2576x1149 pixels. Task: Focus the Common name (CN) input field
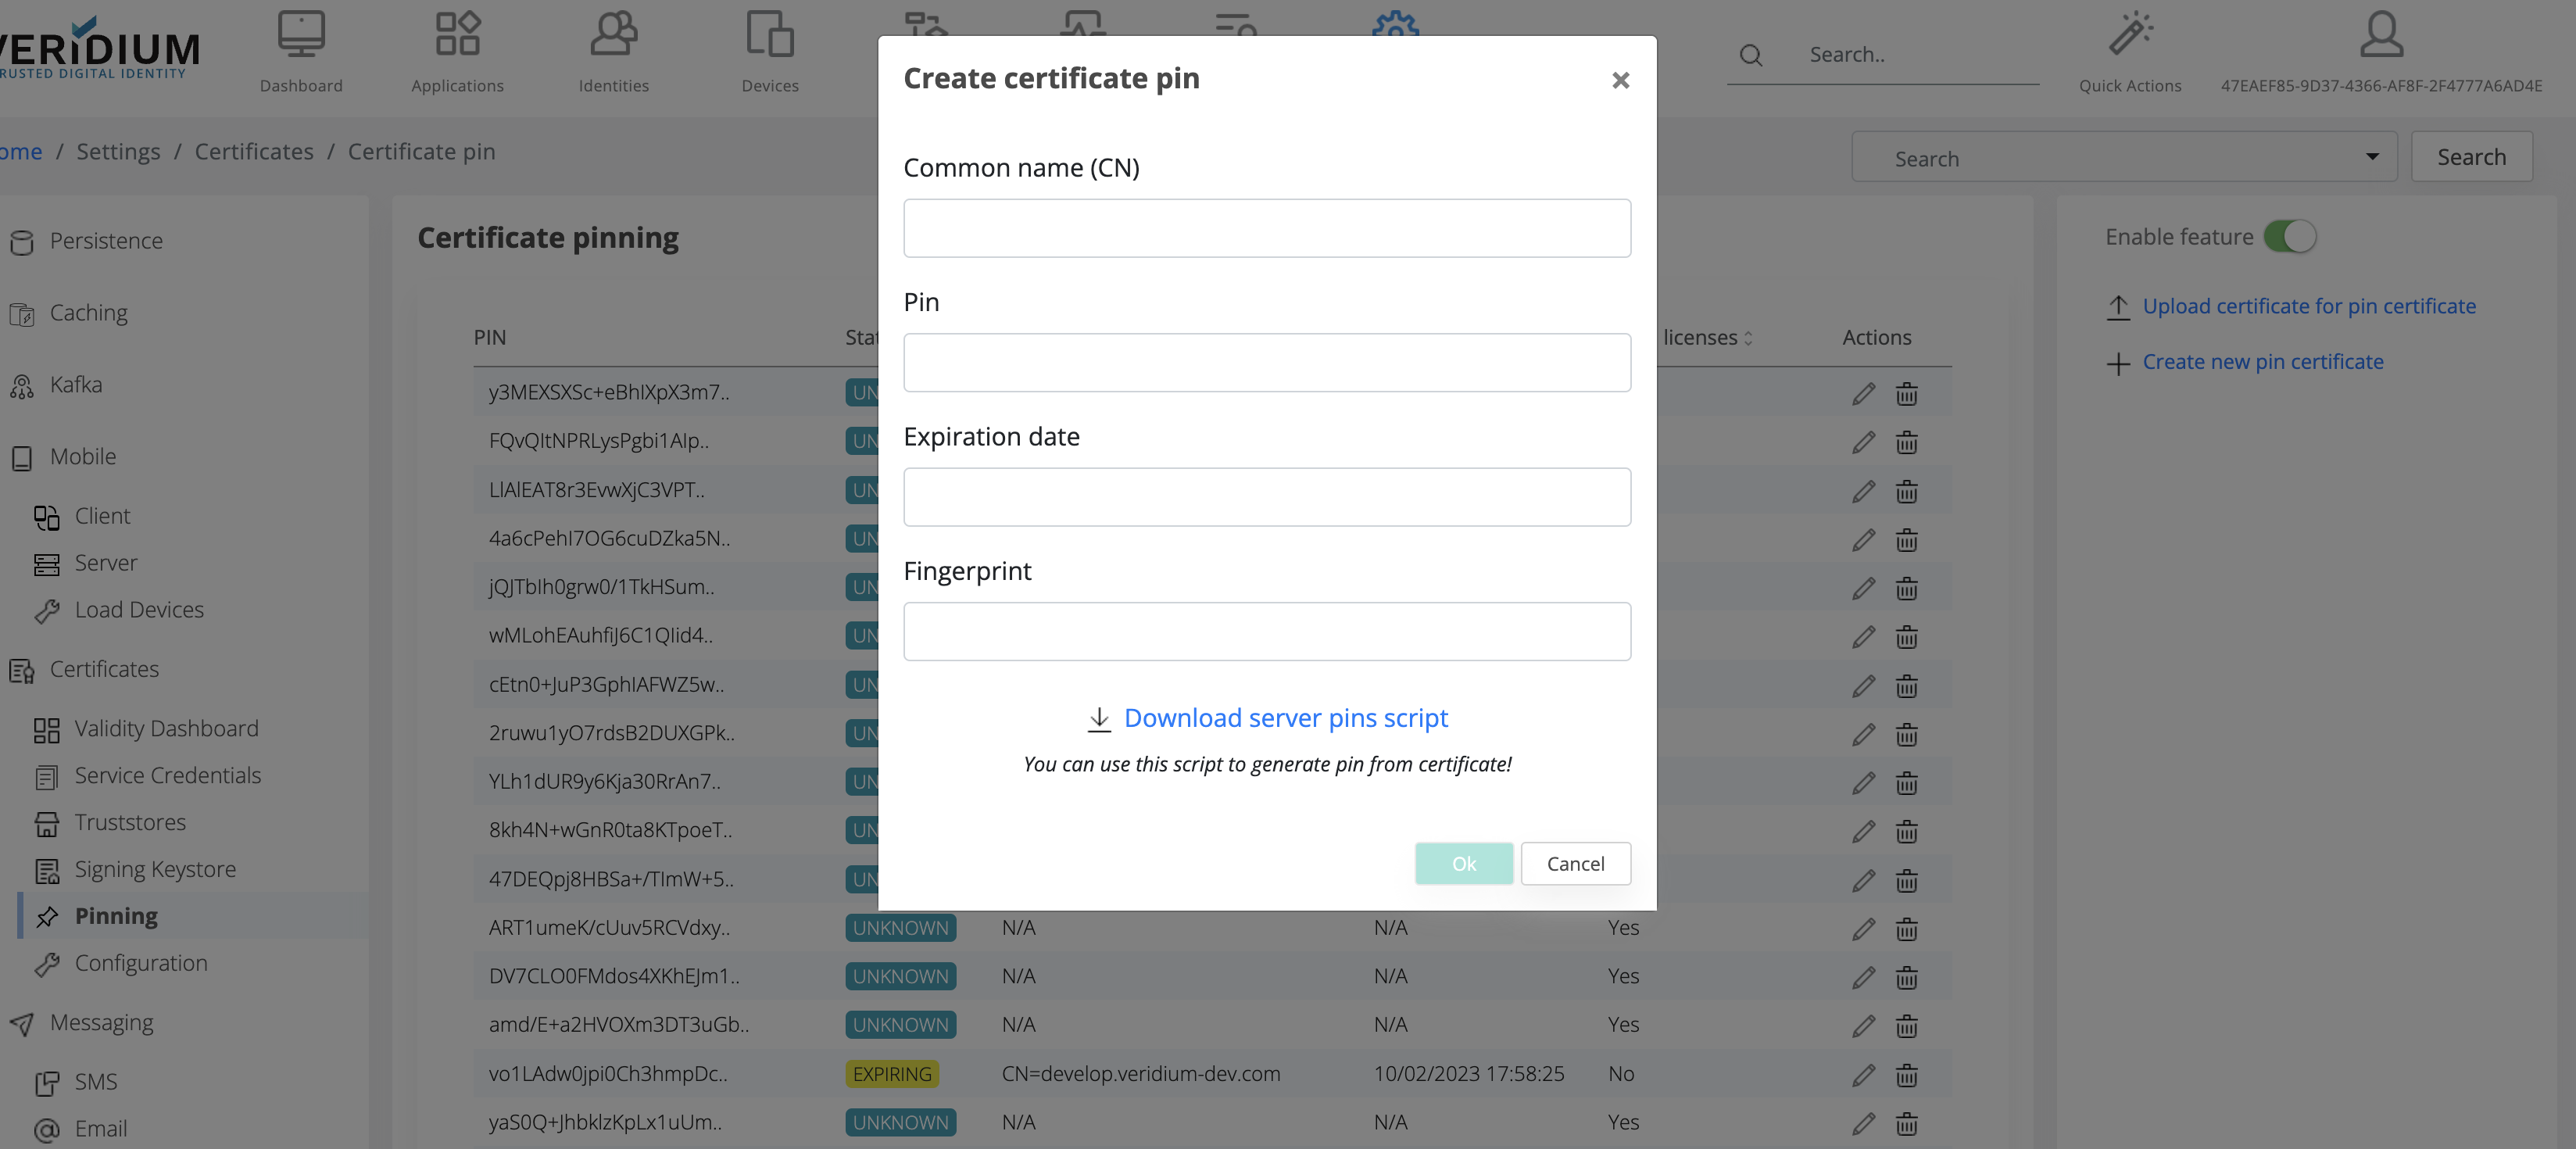pyautogui.click(x=1266, y=228)
